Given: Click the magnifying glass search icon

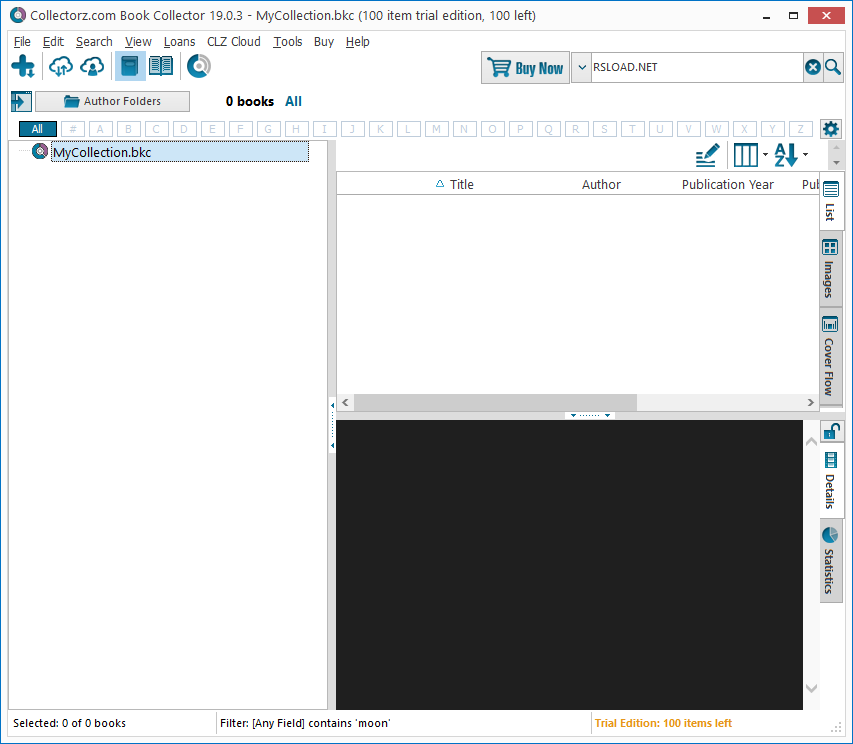Looking at the screenshot, I should [x=833, y=67].
